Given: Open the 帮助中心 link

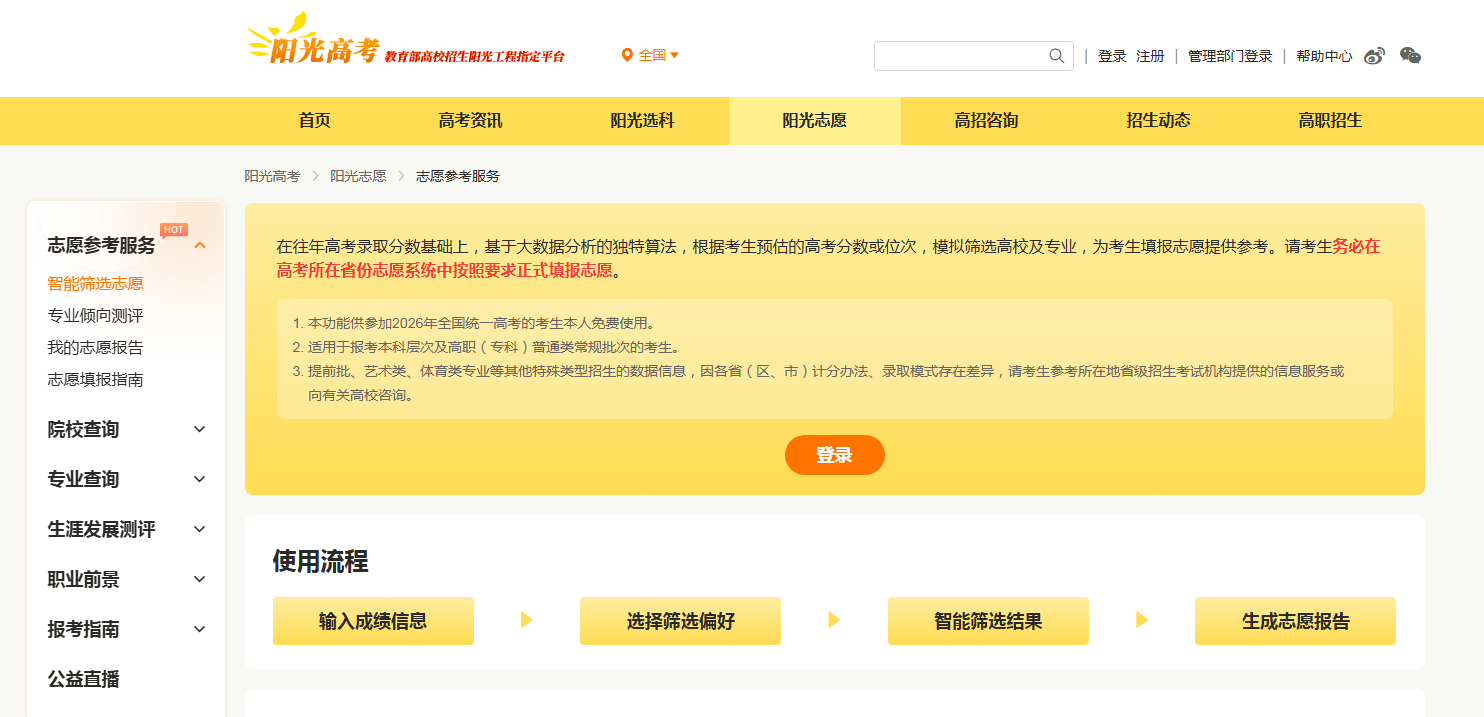Looking at the screenshot, I should (x=1324, y=56).
